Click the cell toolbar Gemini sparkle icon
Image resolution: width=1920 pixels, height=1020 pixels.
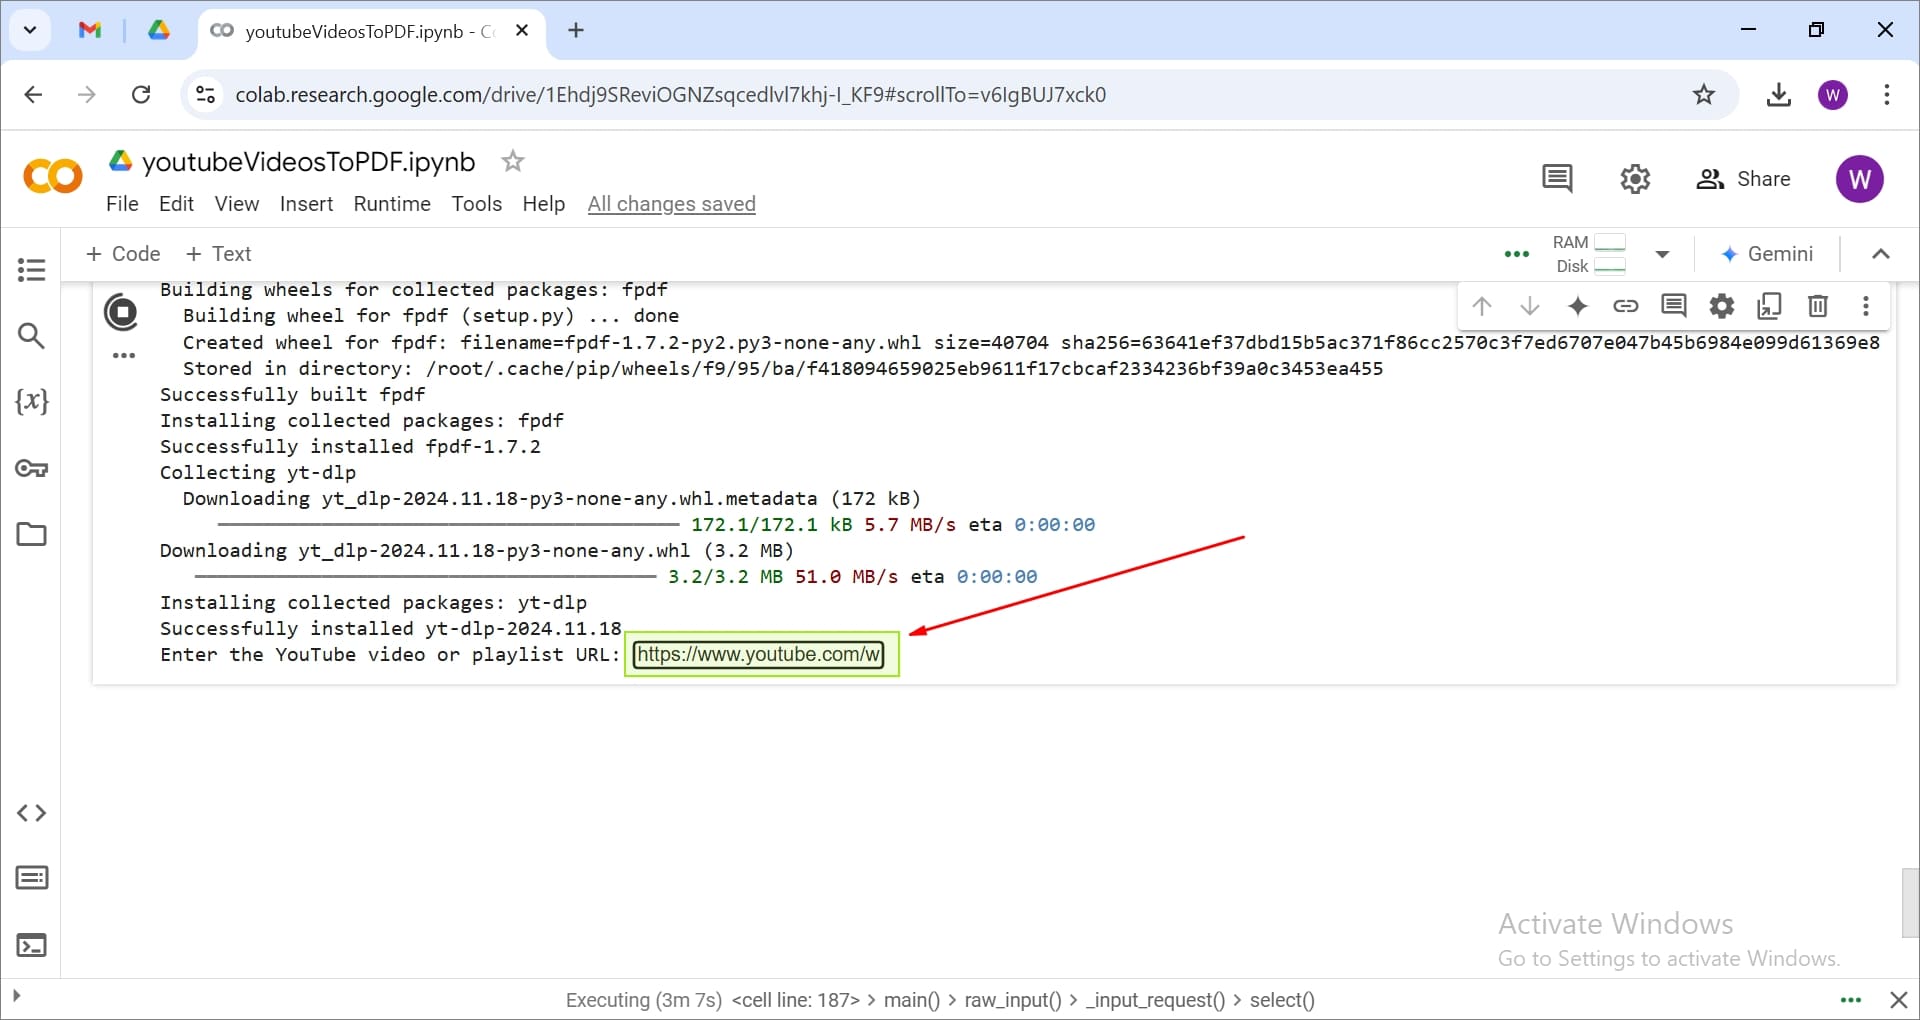point(1578,306)
